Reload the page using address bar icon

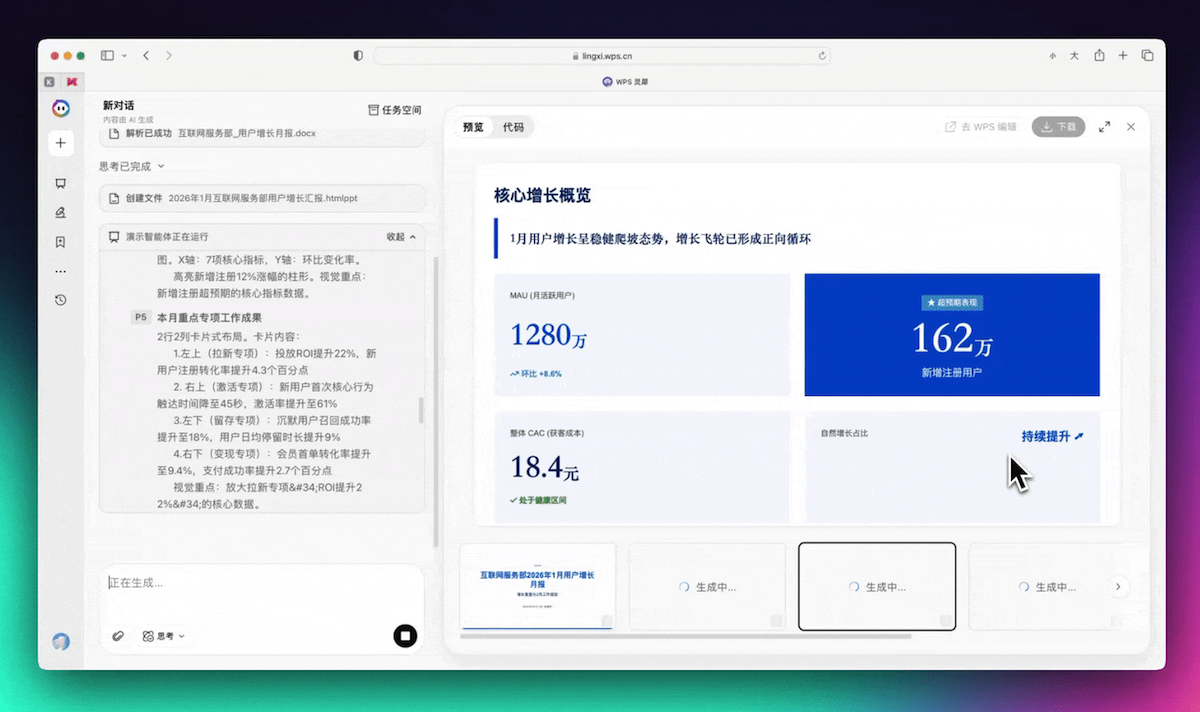pyautogui.click(x=822, y=56)
